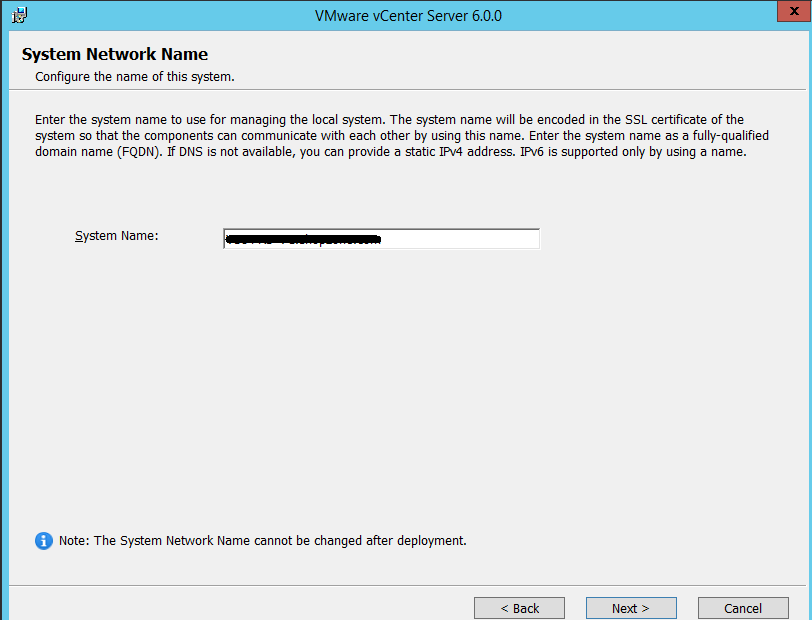Viewport: 812px width, 620px height.
Task: Cancel the vCenter Server installation
Action: (x=743, y=608)
